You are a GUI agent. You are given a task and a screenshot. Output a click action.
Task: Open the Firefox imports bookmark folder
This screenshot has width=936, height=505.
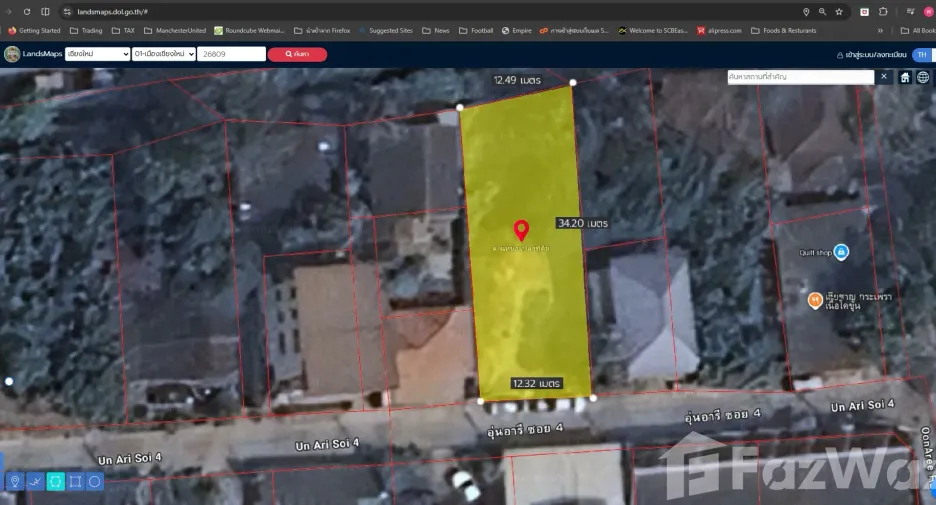[x=322, y=30]
